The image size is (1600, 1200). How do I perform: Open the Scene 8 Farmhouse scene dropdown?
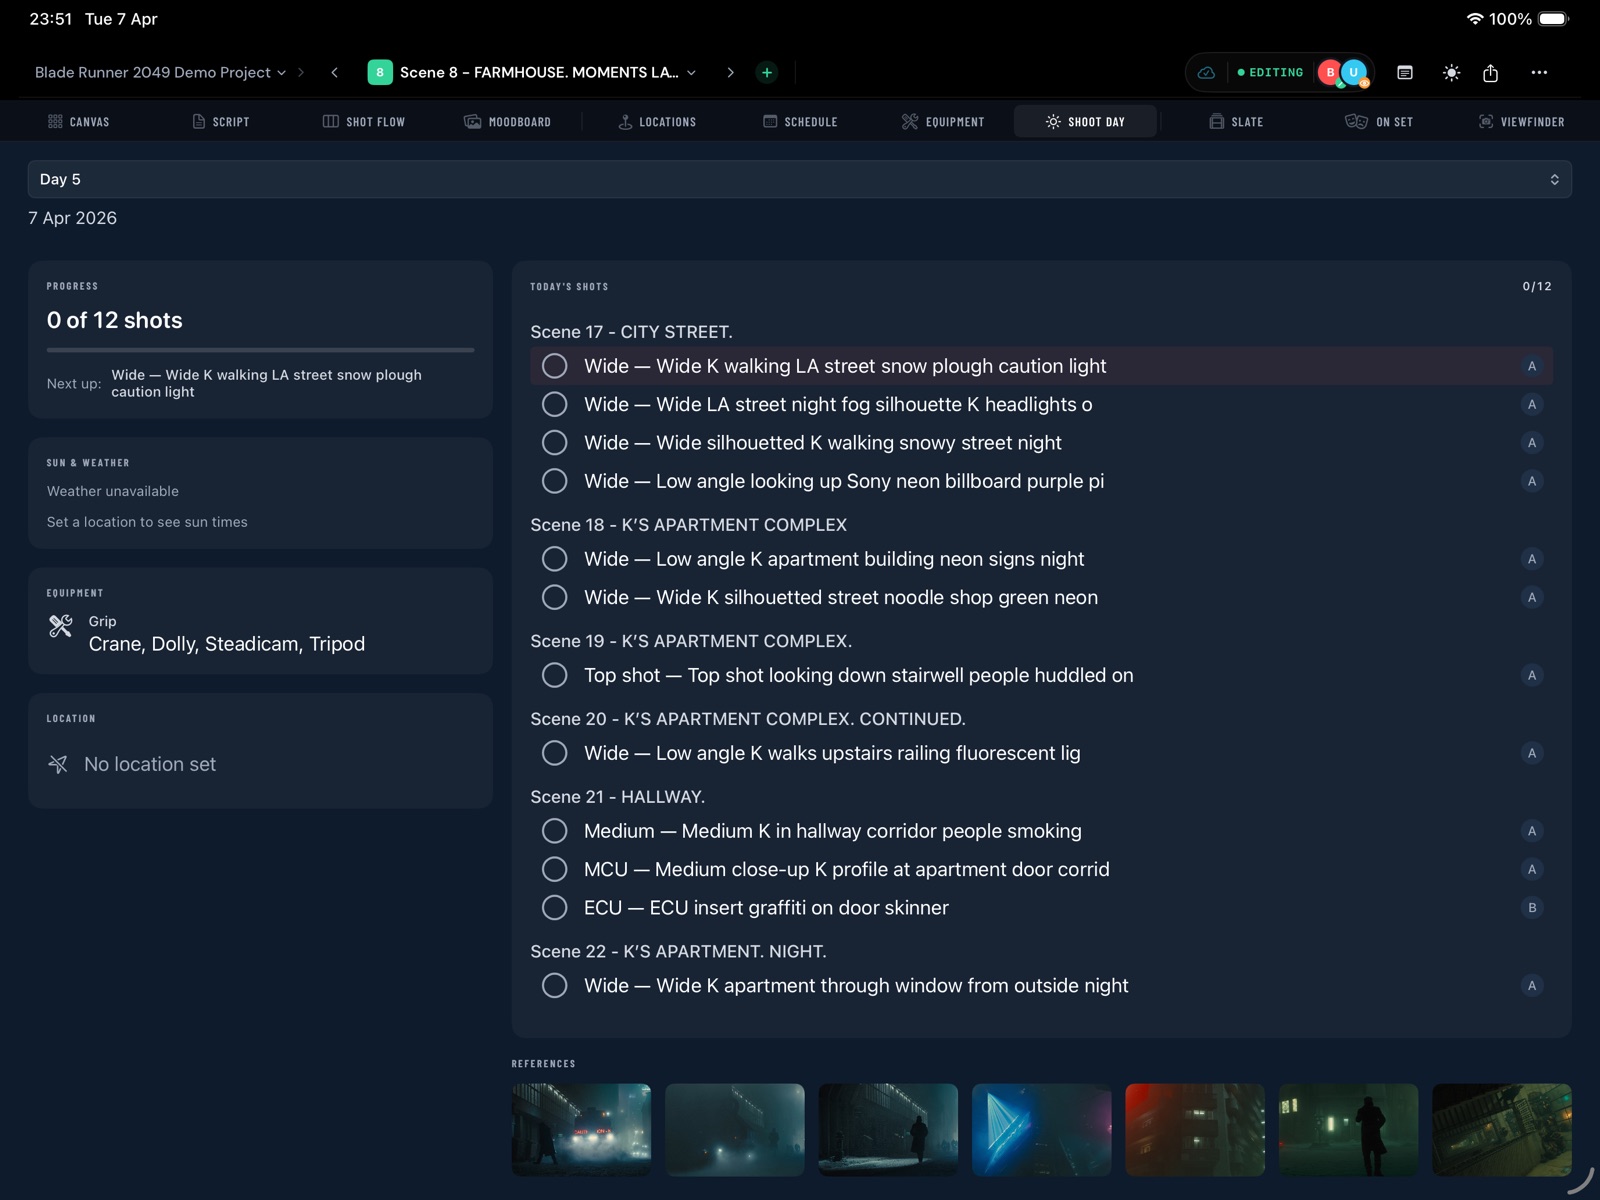click(x=540, y=72)
